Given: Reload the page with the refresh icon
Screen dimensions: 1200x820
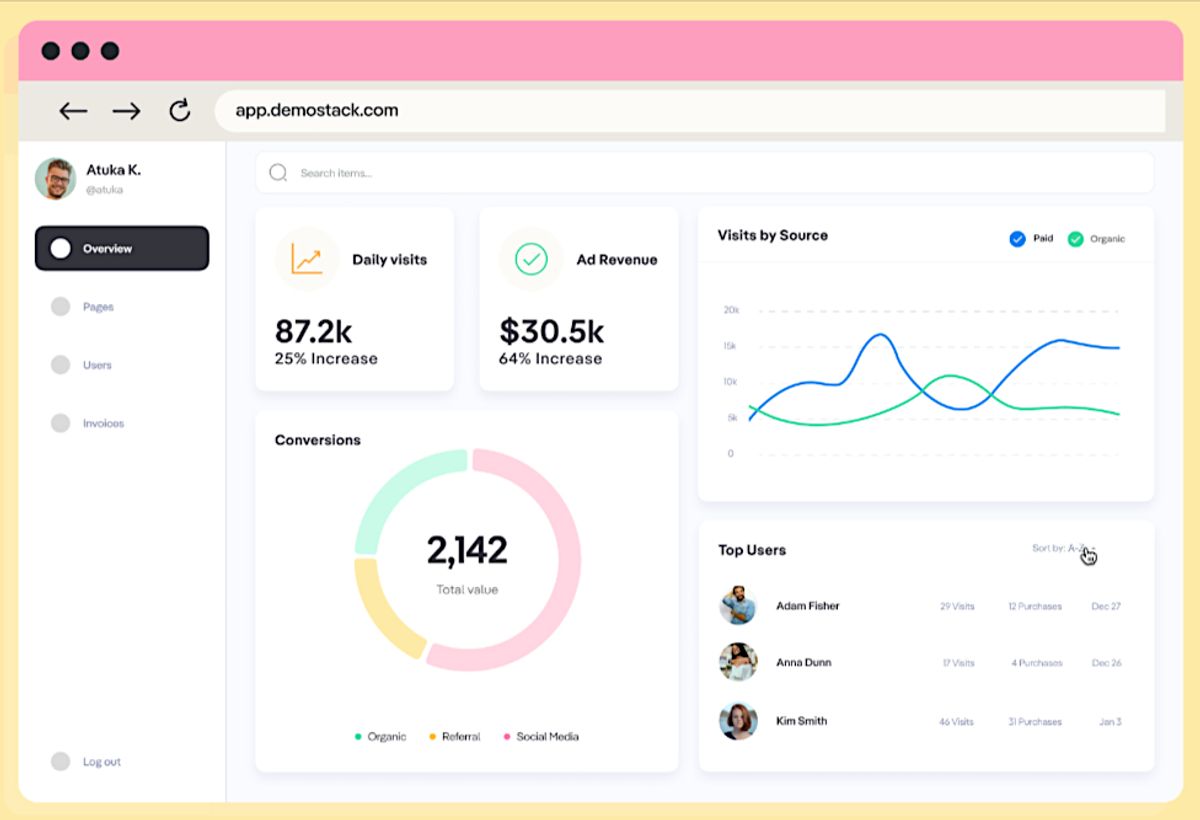Looking at the screenshot, I should coord(180,110).
